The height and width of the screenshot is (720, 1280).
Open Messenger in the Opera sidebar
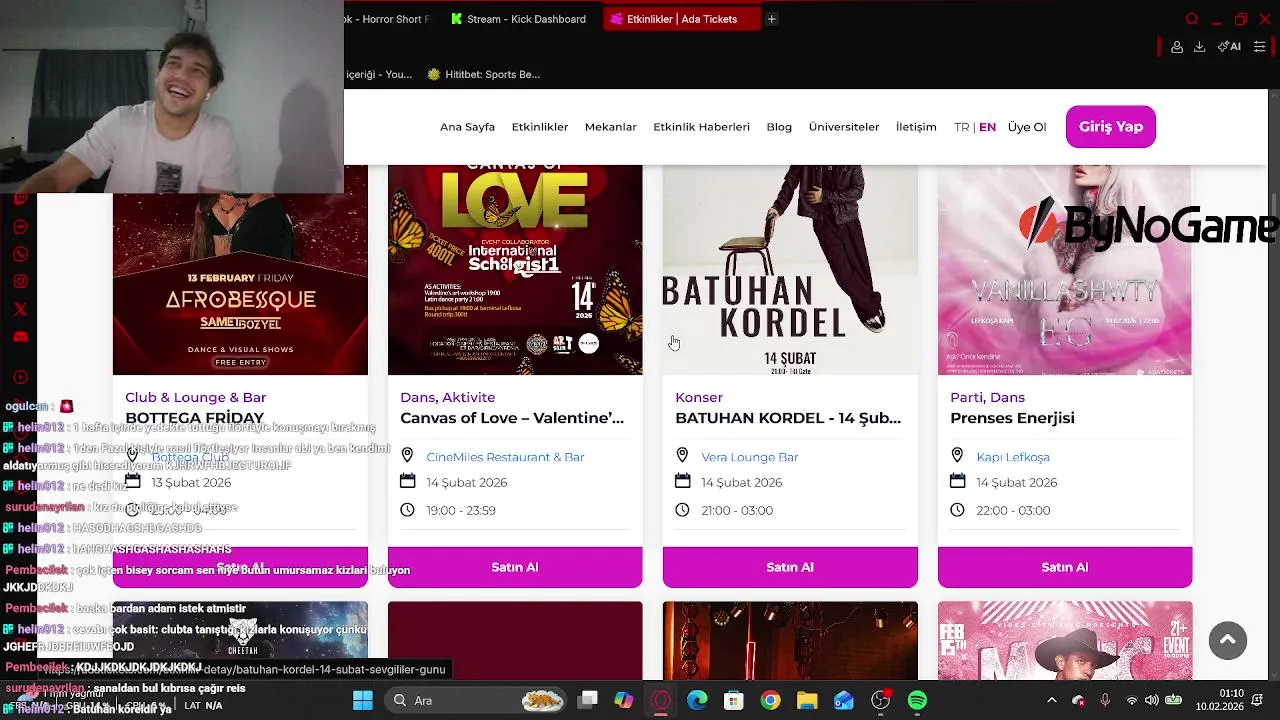coord(20,227)
